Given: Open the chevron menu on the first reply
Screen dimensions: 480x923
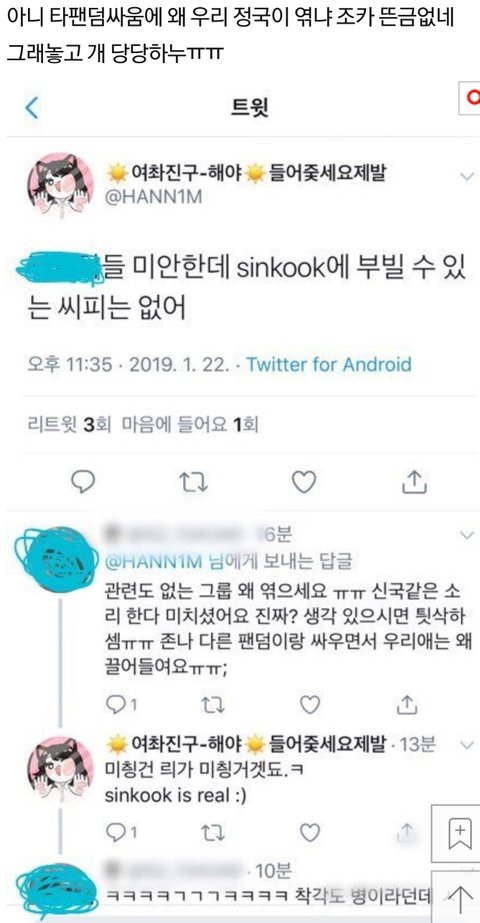Looking at the screenshot, I should pyautogui.click(x=466, y=535).
